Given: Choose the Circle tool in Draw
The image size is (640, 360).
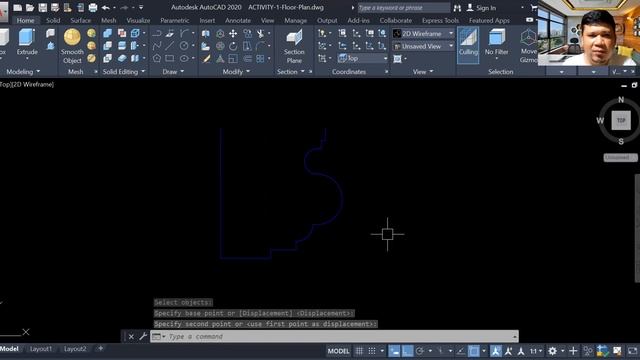Looking at the screenshot, I should pyautogui.click(x=184, y=46).
